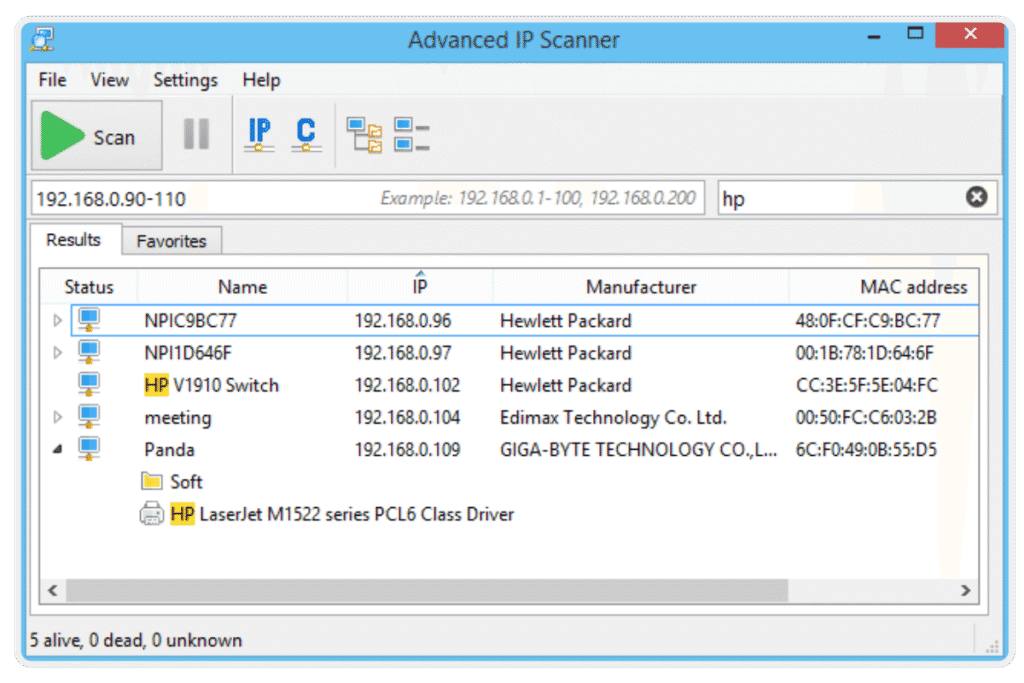Select HP LaserJet M1522 series PCL6 Class Driver
The height and width of the screenshot is (683, 1024).
pos(342,514)
